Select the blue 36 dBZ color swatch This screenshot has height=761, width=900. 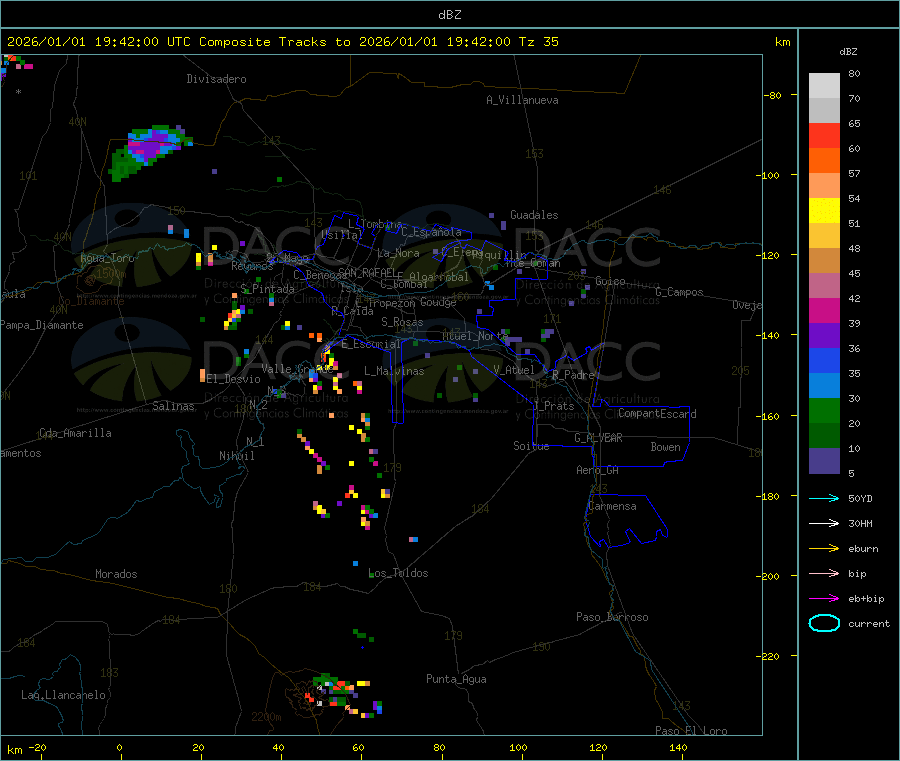[824, 360]
